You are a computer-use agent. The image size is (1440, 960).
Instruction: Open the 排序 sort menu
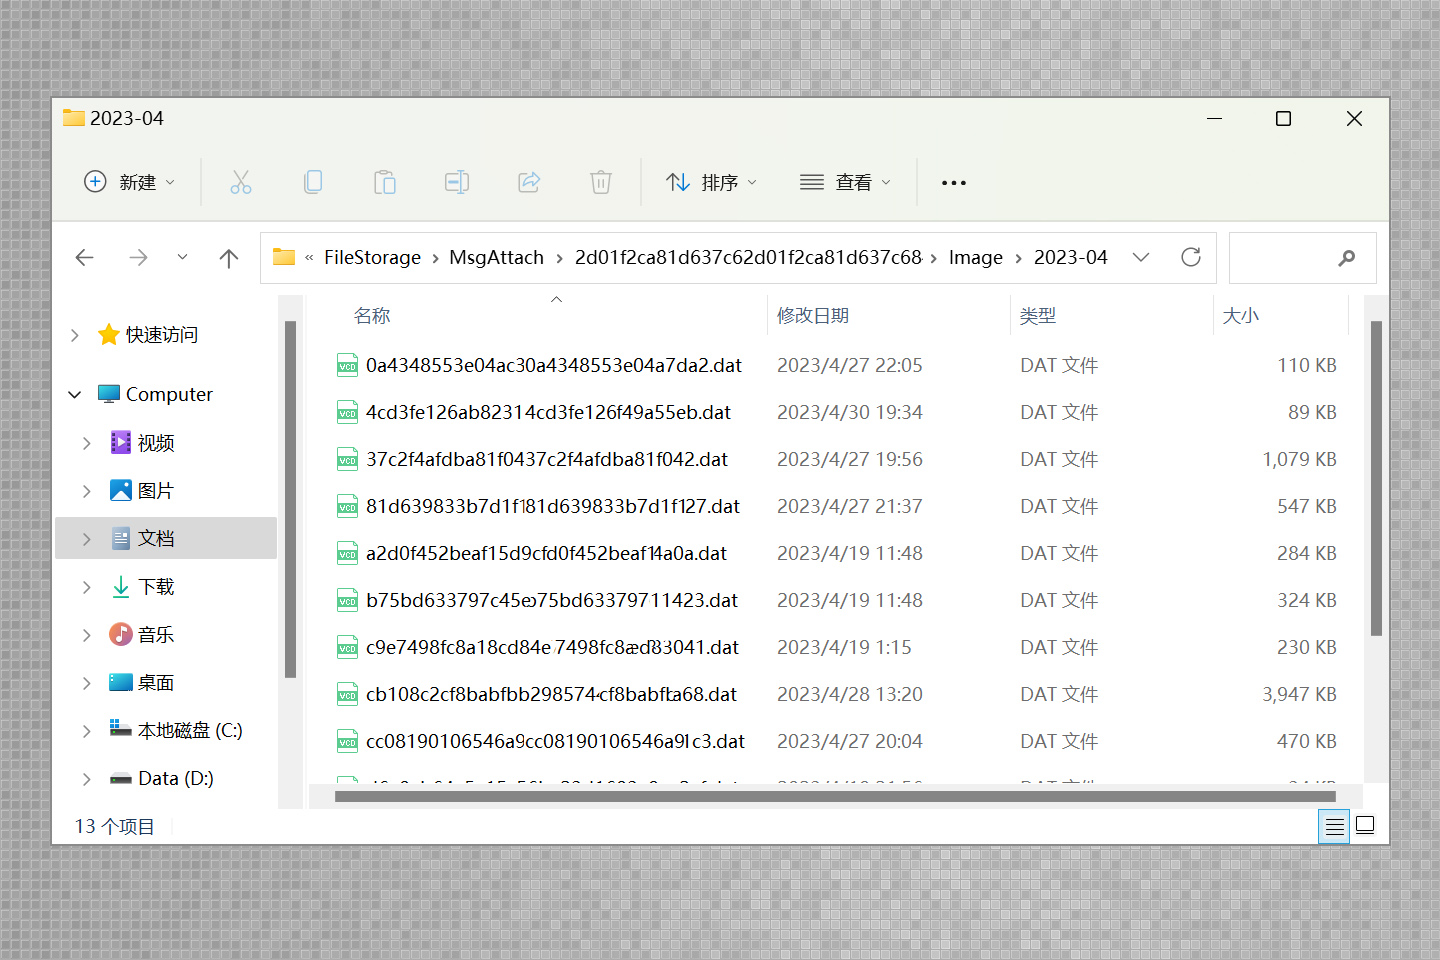(712, 182)
